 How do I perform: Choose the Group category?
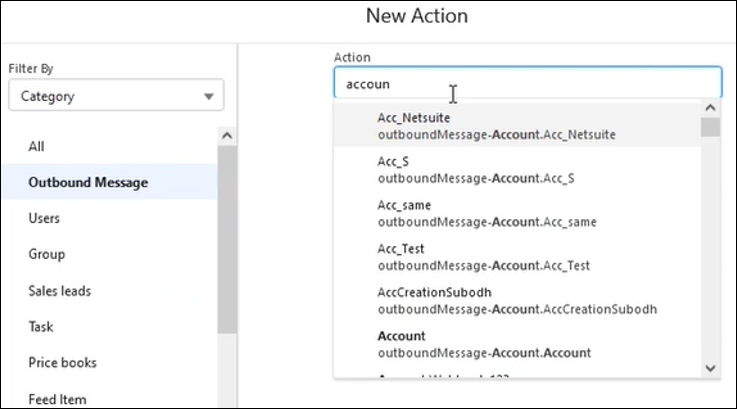pyautogui.click(x=46, y=254)
